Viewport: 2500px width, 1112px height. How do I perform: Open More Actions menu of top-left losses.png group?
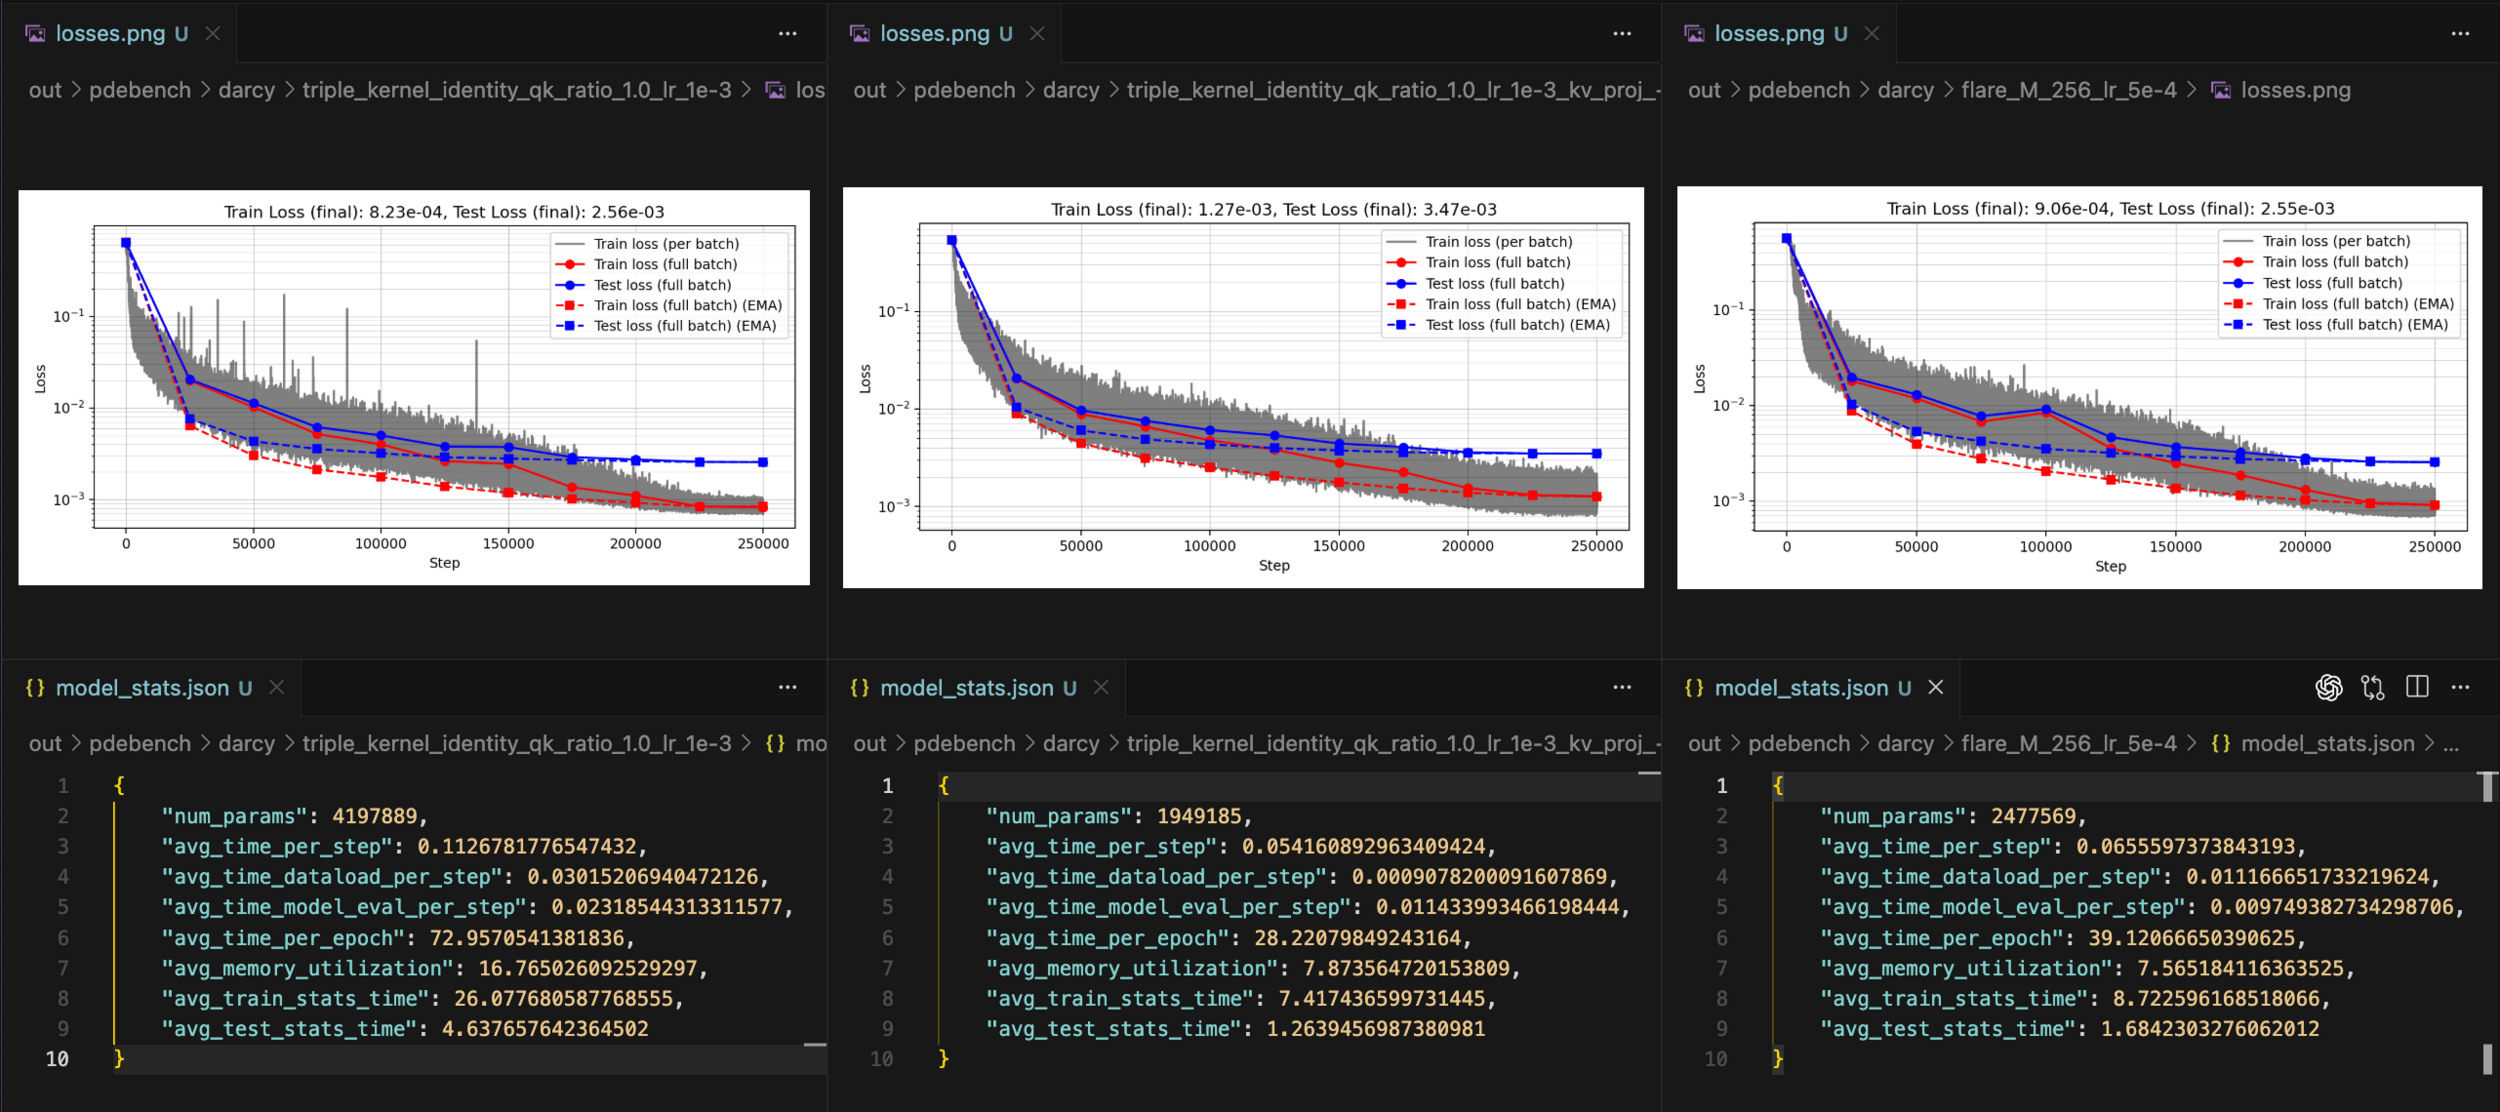click(x=787, y=33)
